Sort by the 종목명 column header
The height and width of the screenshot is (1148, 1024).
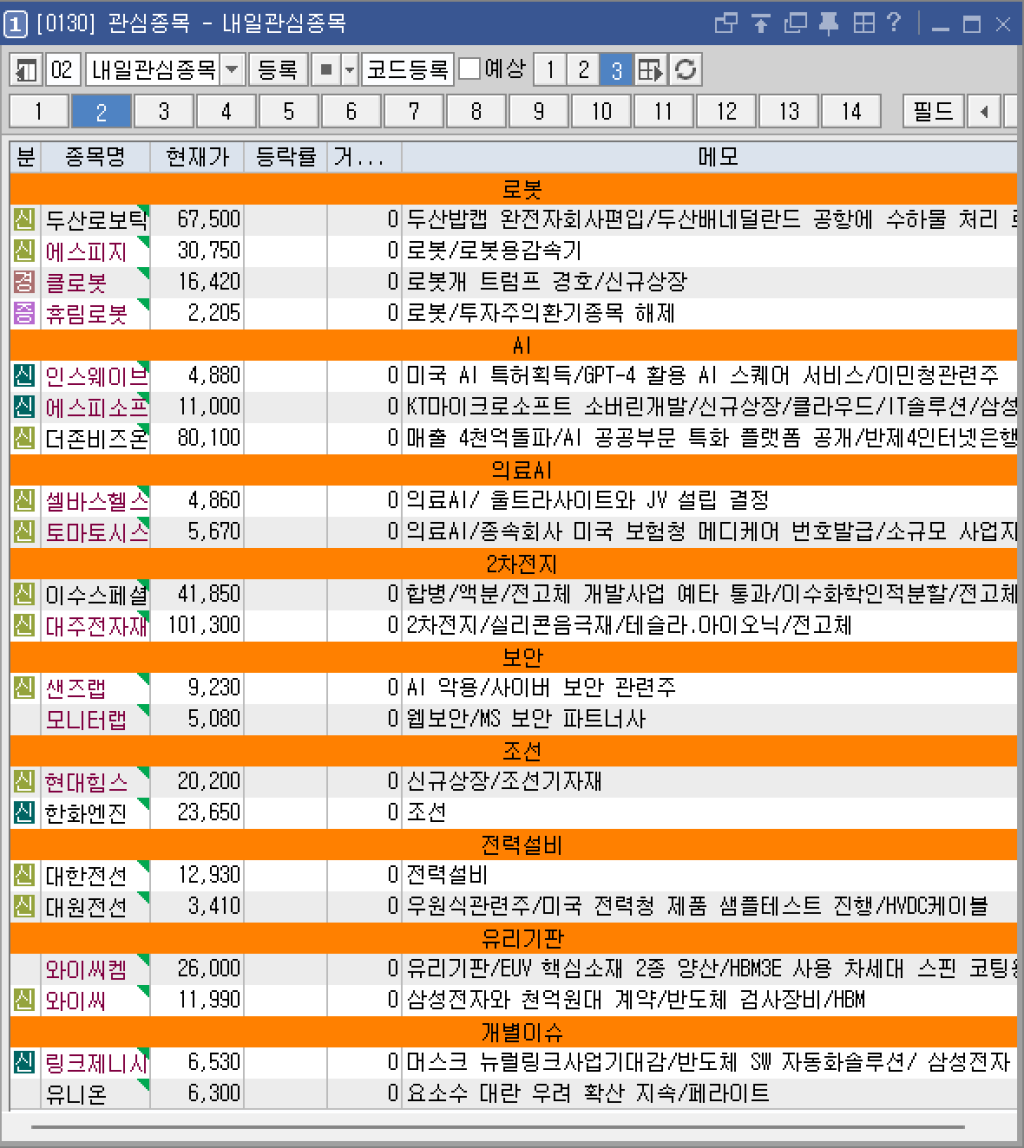coord(95,157)
